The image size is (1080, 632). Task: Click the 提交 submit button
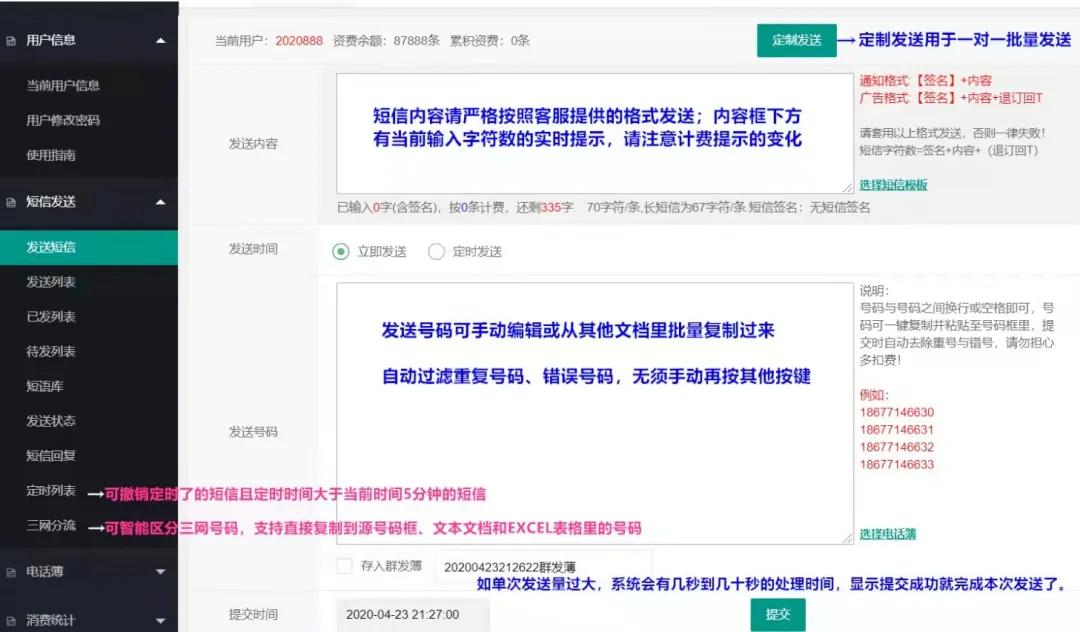777,615
